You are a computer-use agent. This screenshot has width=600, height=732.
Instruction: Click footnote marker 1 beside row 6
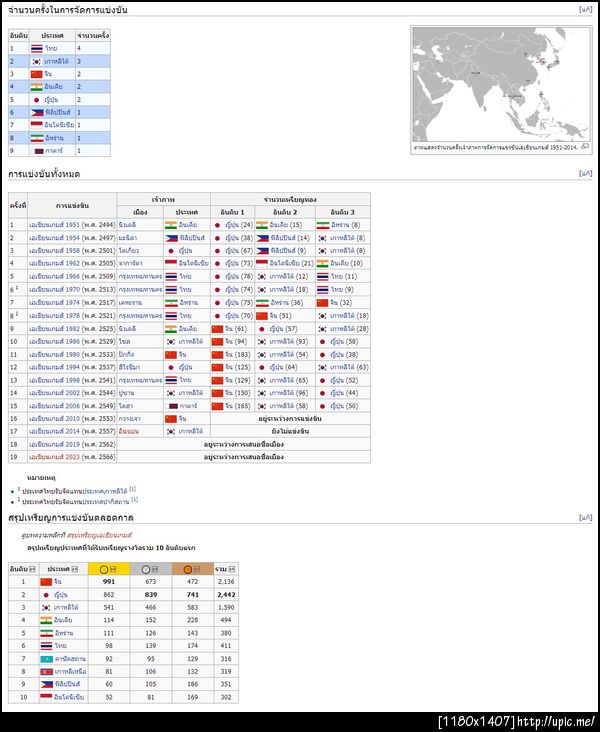(17, 288)
